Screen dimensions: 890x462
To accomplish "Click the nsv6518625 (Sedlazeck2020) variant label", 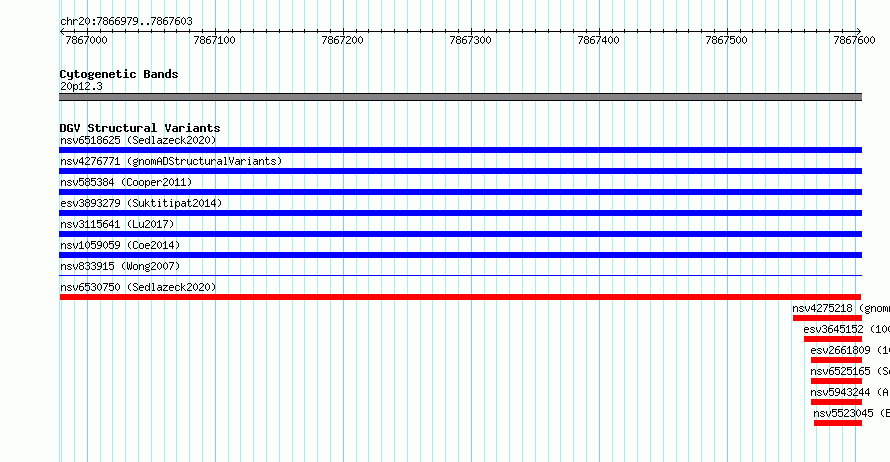I will pos(138,140).
